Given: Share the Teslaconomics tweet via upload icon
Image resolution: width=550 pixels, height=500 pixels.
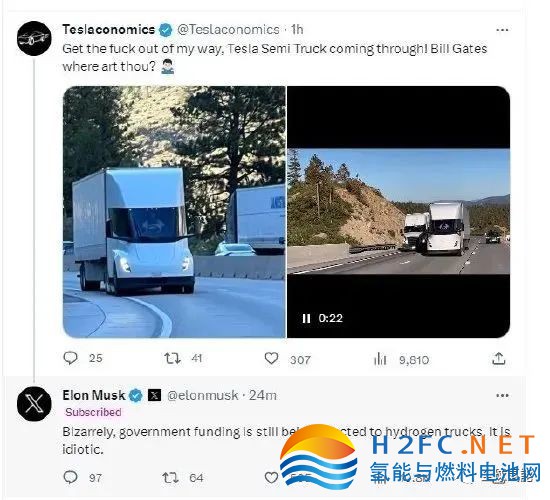Looking at the screenshot, I should click(x=498, y=359).
